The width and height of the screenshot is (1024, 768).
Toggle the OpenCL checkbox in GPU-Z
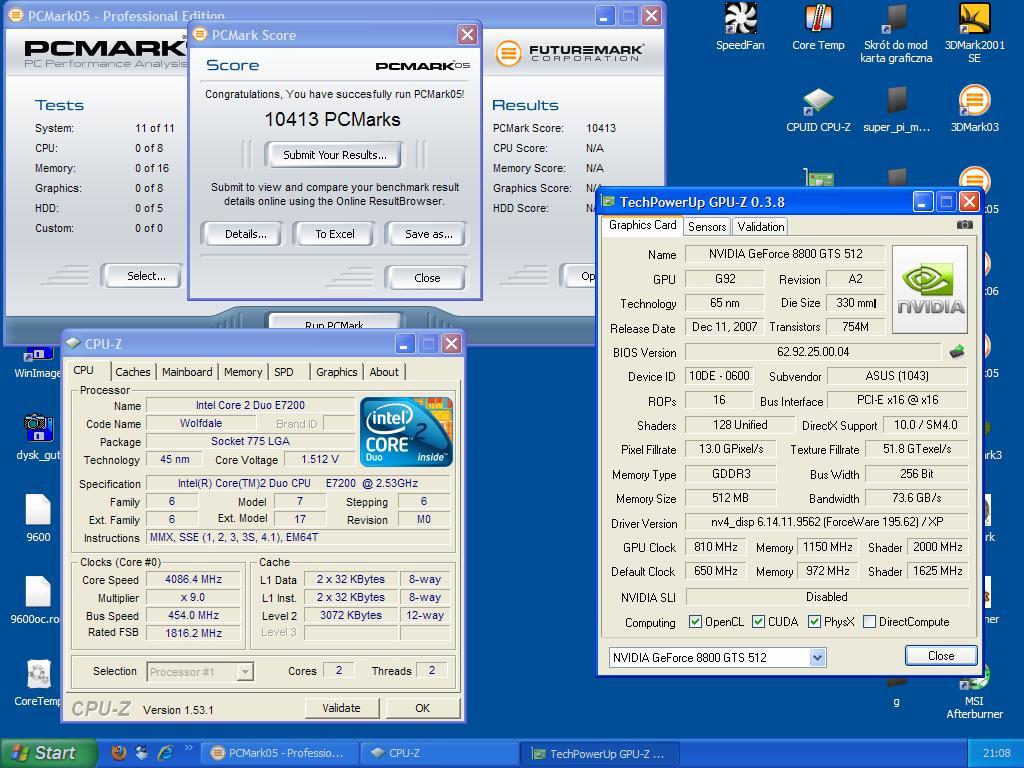[x=696, y=622]
